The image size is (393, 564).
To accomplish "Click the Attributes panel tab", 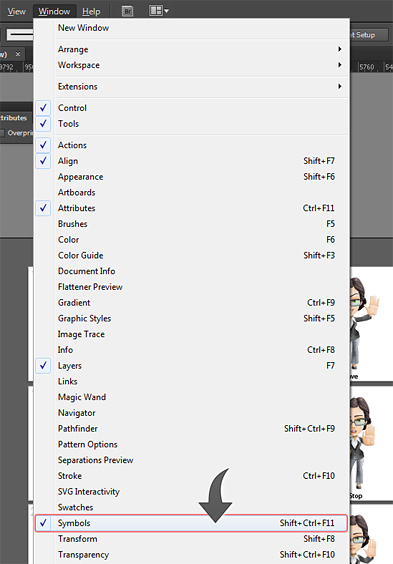I will (14, 118).
